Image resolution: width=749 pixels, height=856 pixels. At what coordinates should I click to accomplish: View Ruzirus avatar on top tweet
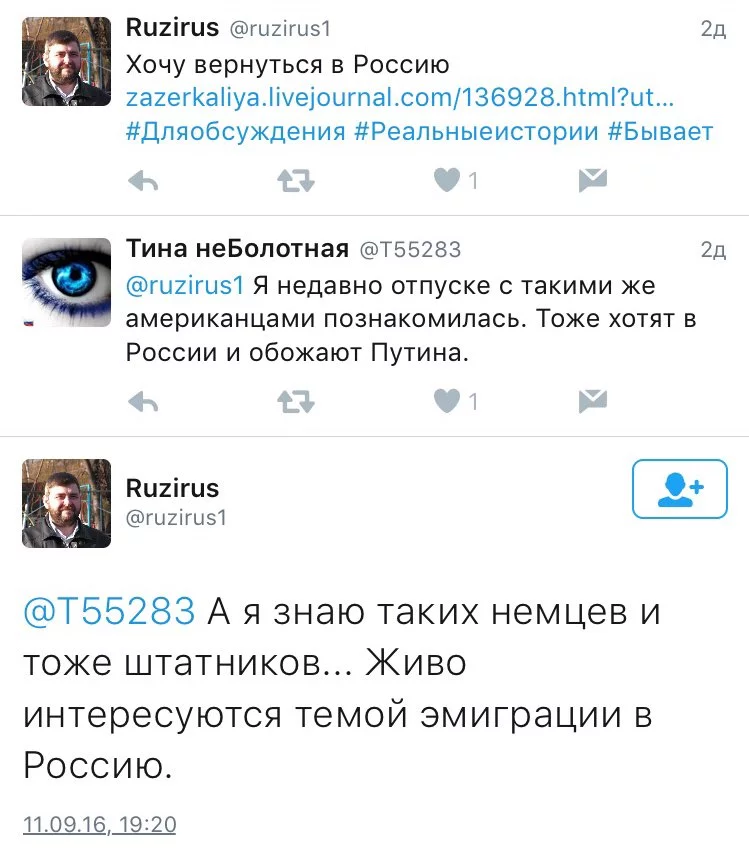tap(67, 61)
